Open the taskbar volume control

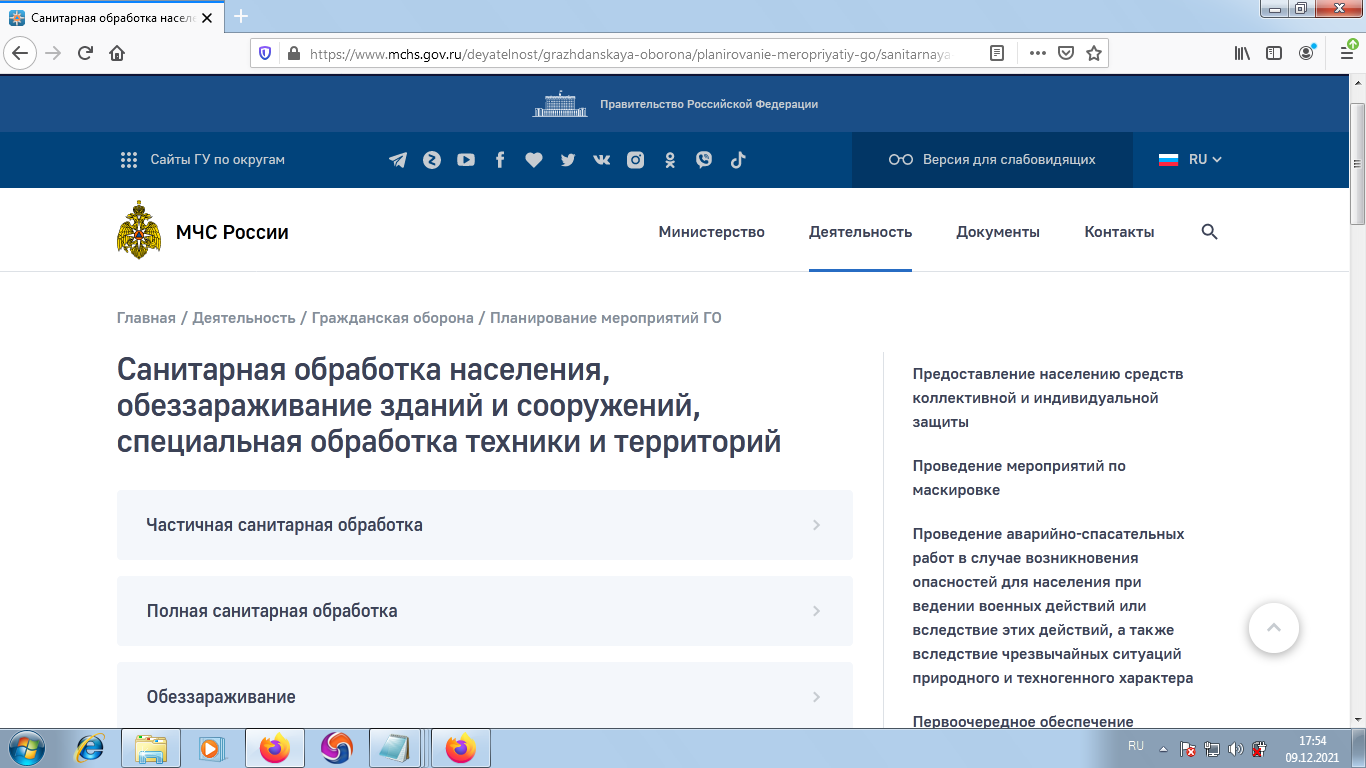(1234, 747)
